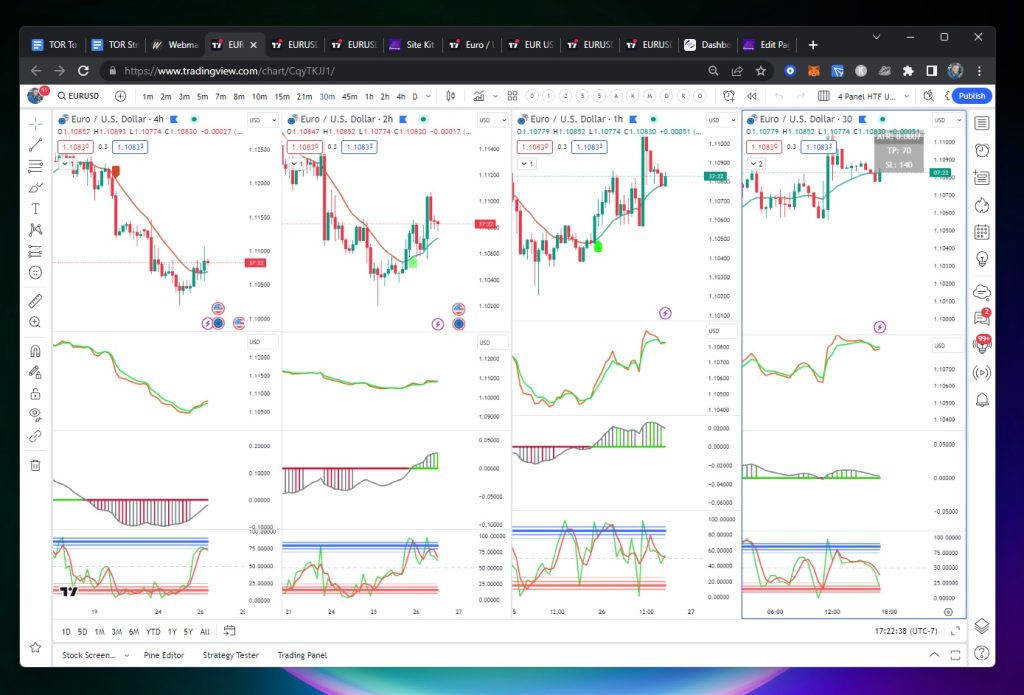Image resolution: width=1024 pixels, height=695 pixels.
Task: Click the trash can to remove drawings
Action: [x=35, y=464]
